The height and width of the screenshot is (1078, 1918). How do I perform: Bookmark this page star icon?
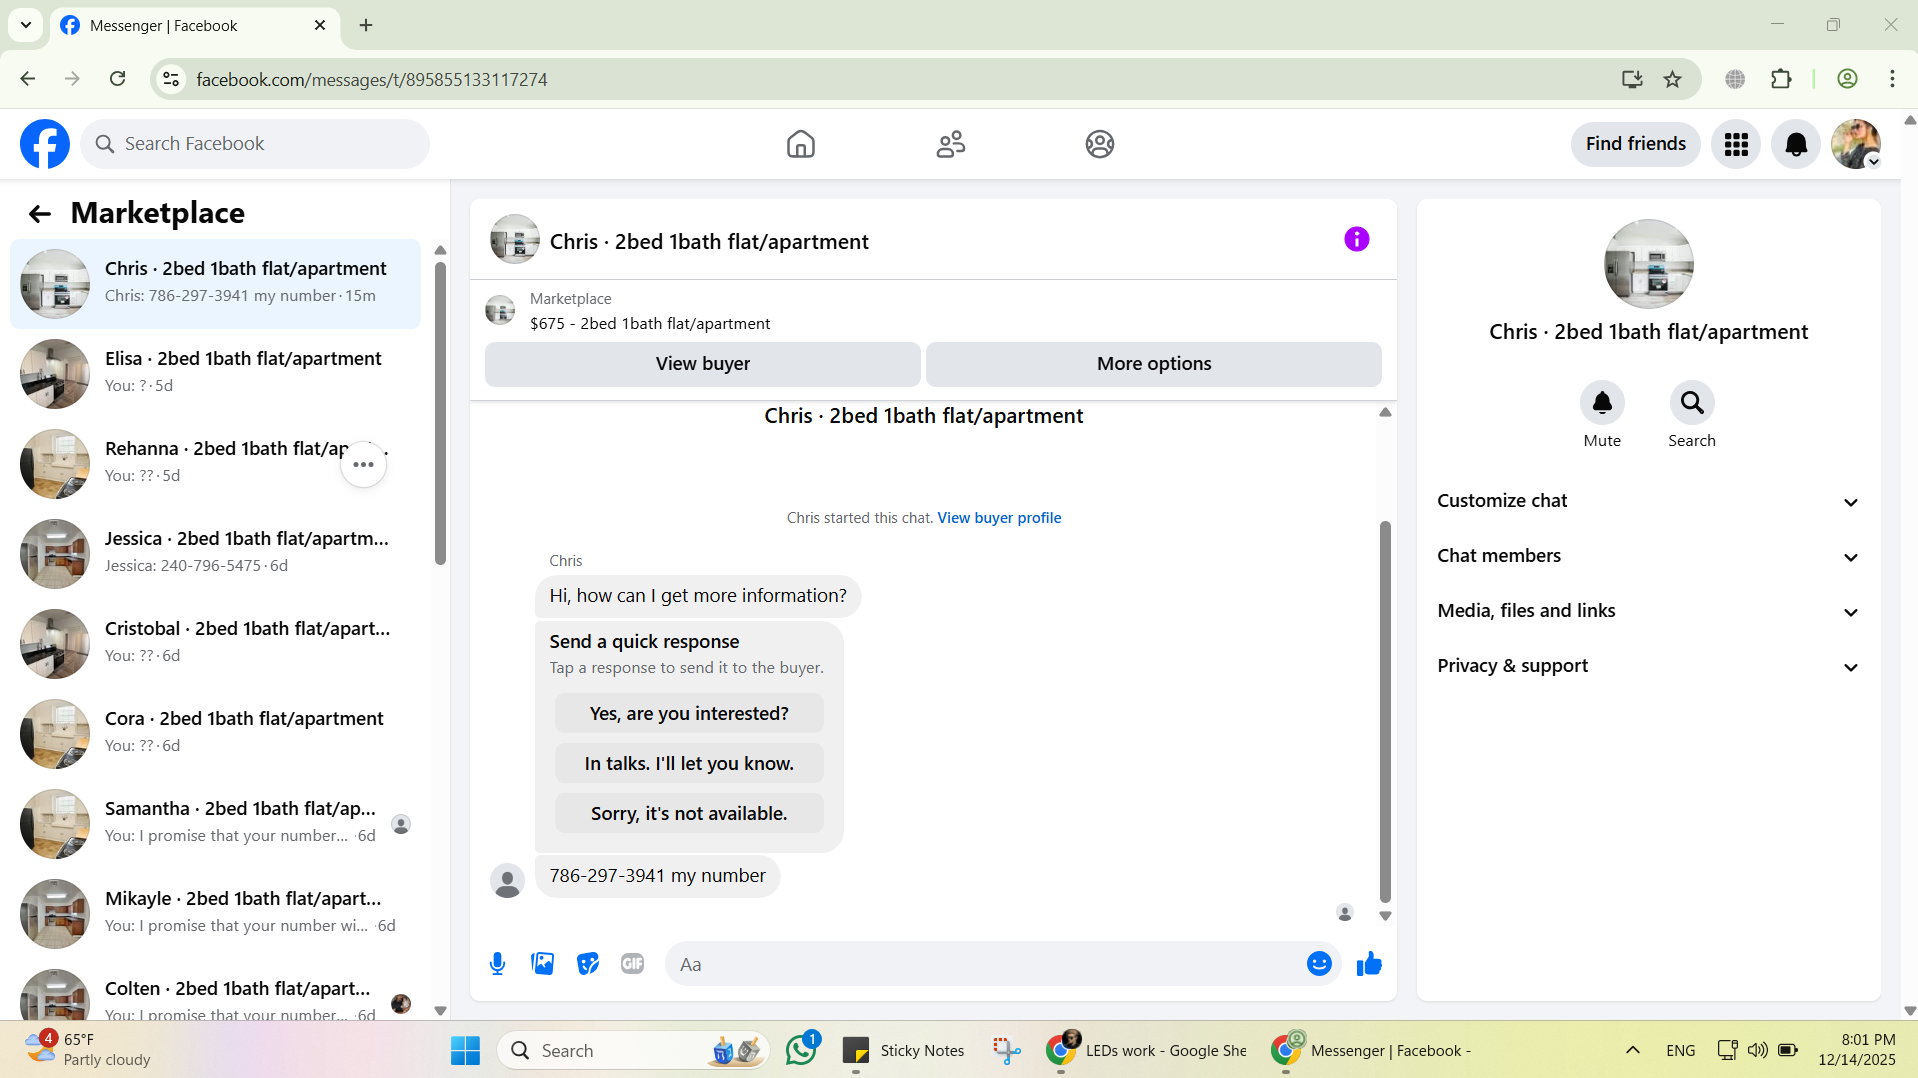pos(1672,79)
